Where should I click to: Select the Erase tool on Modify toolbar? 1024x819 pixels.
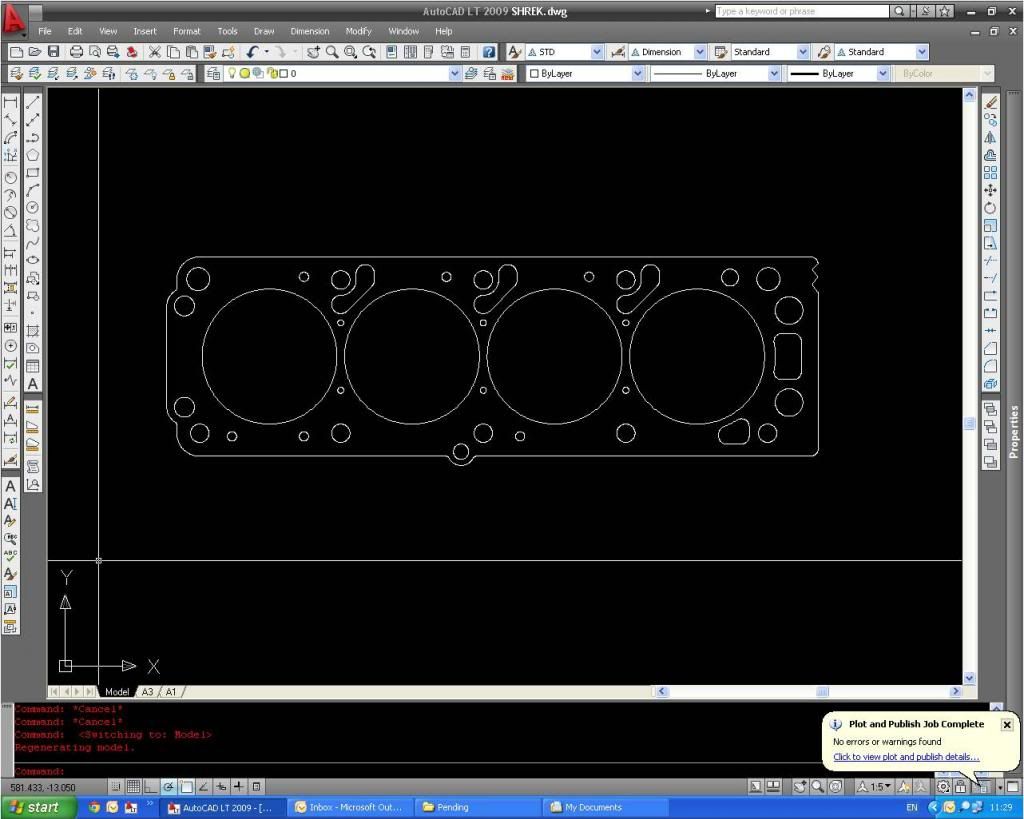991,103
